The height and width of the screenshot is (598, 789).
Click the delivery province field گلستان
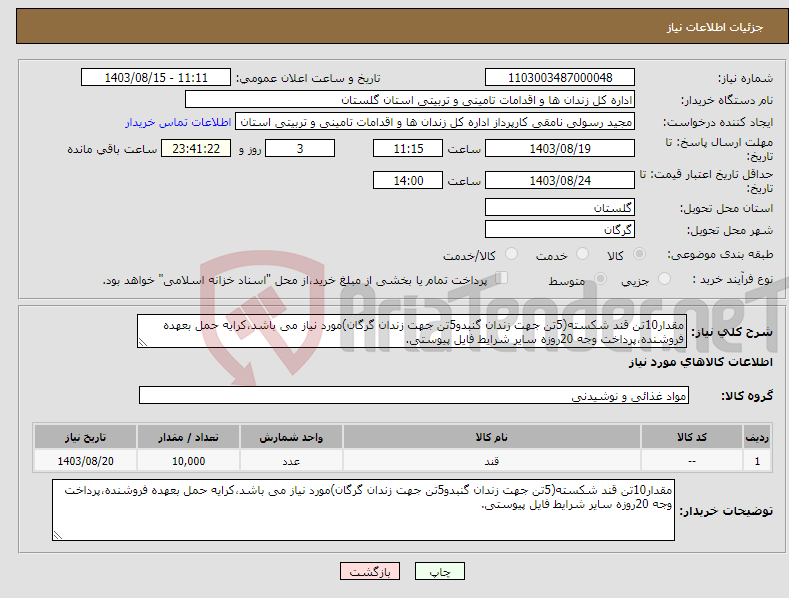(x=560, y=207)
